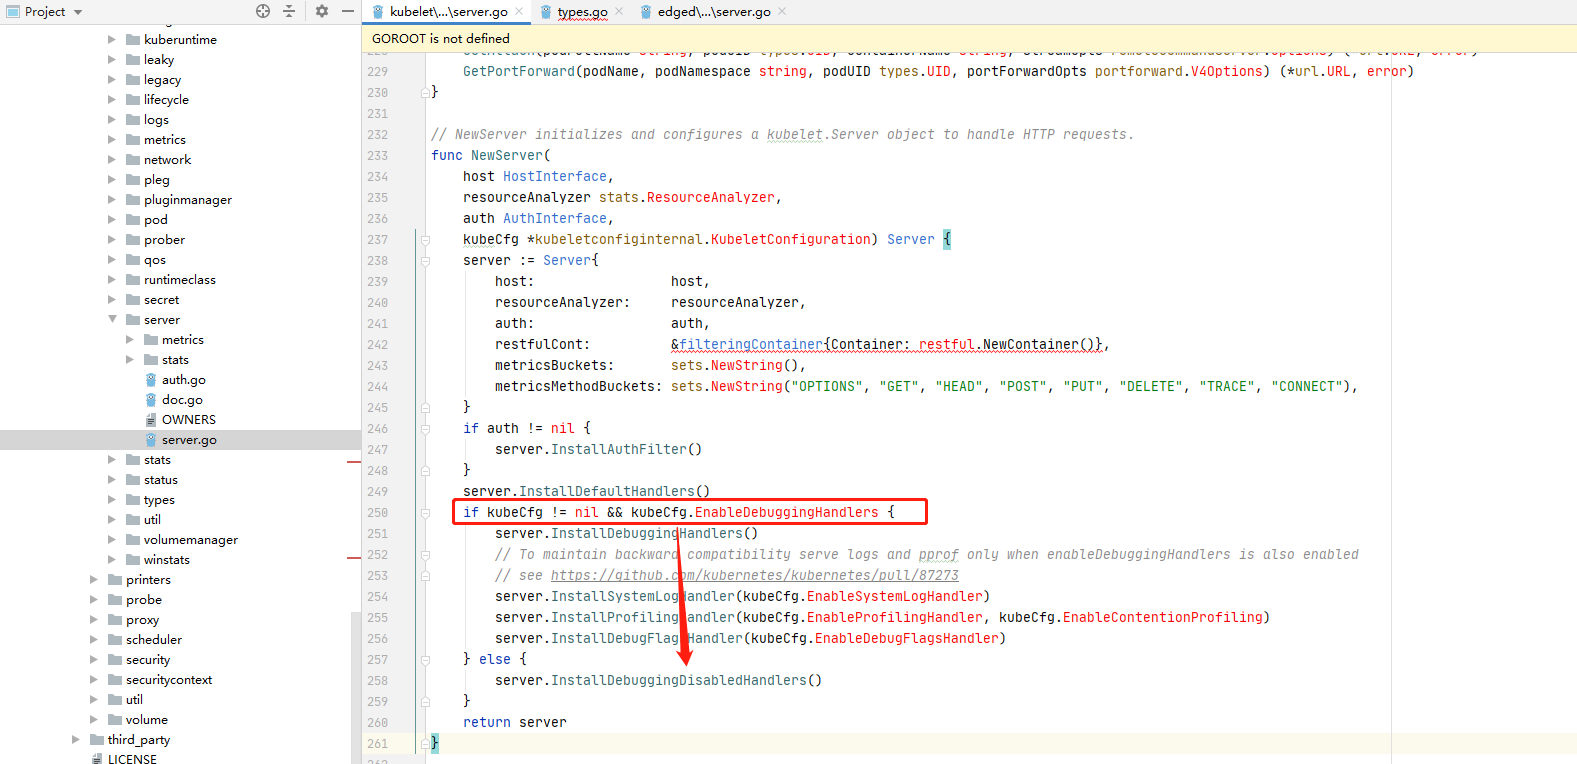
Task: Toggle function fold at line 237
Action: (425, 240)
